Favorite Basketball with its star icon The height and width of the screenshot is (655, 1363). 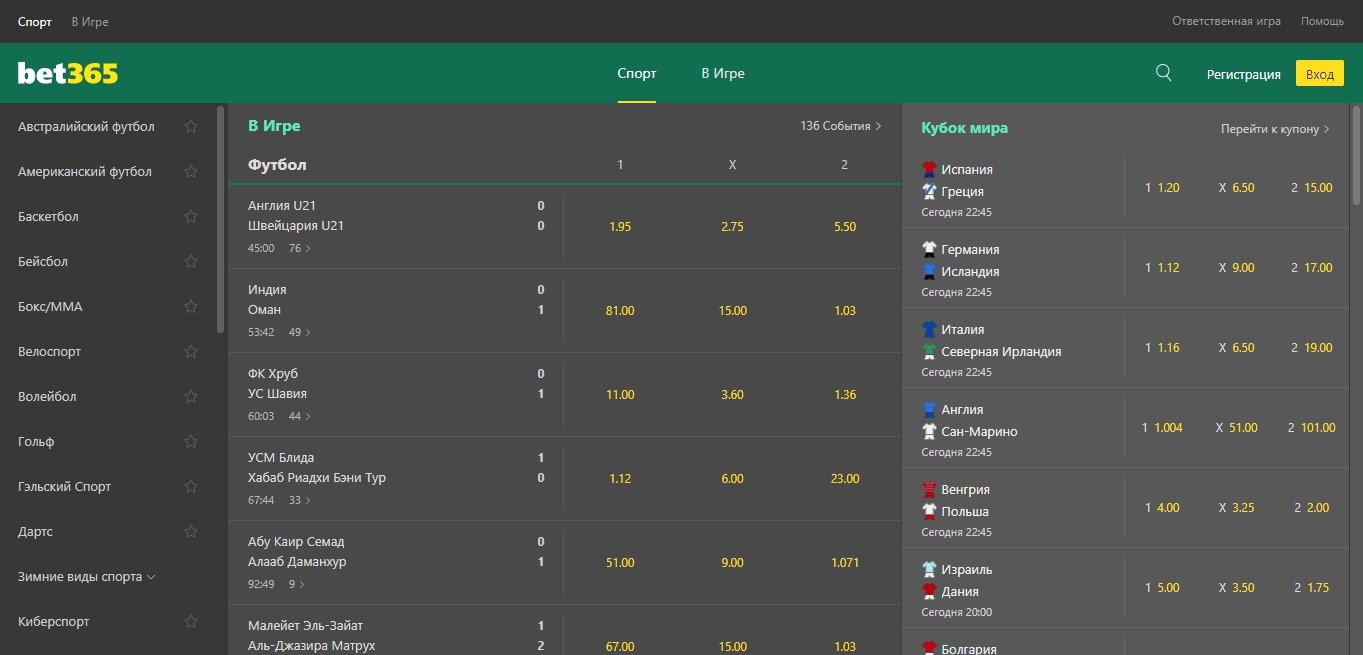tap(191, 217)
